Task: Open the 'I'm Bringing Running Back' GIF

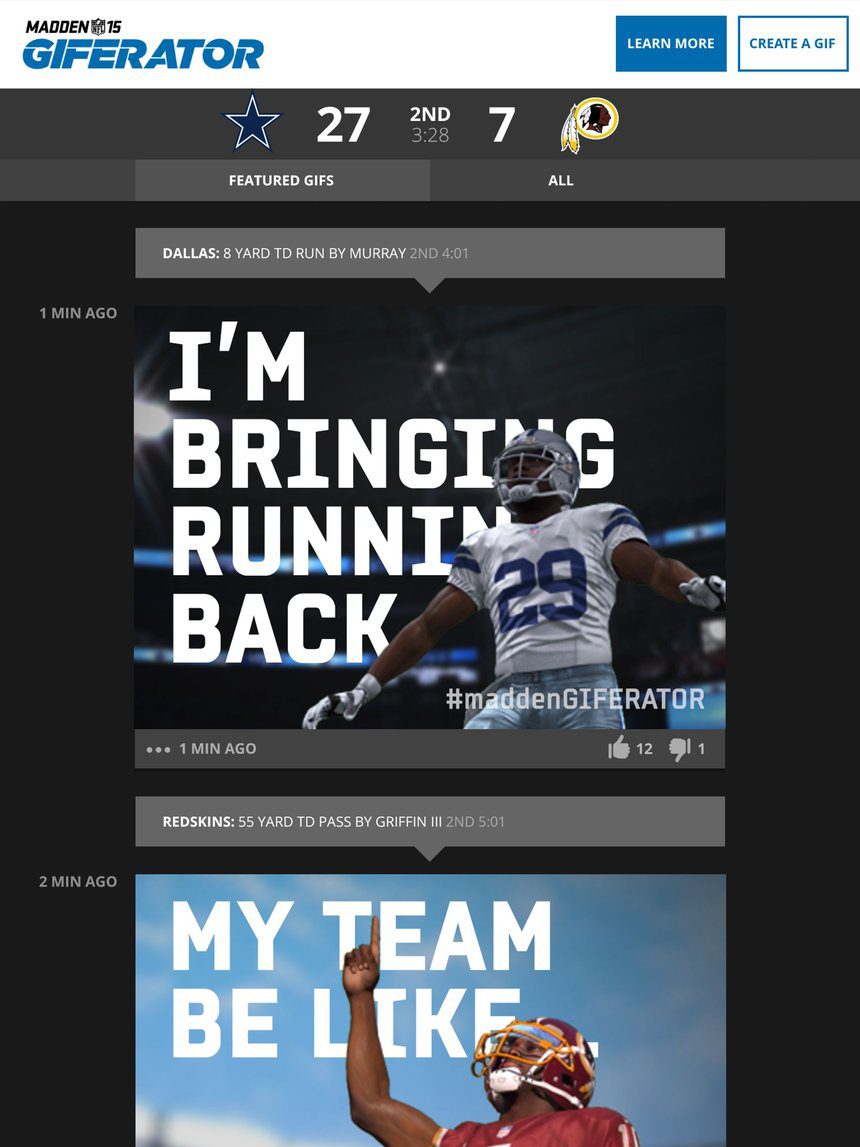Action: (430, 517)
